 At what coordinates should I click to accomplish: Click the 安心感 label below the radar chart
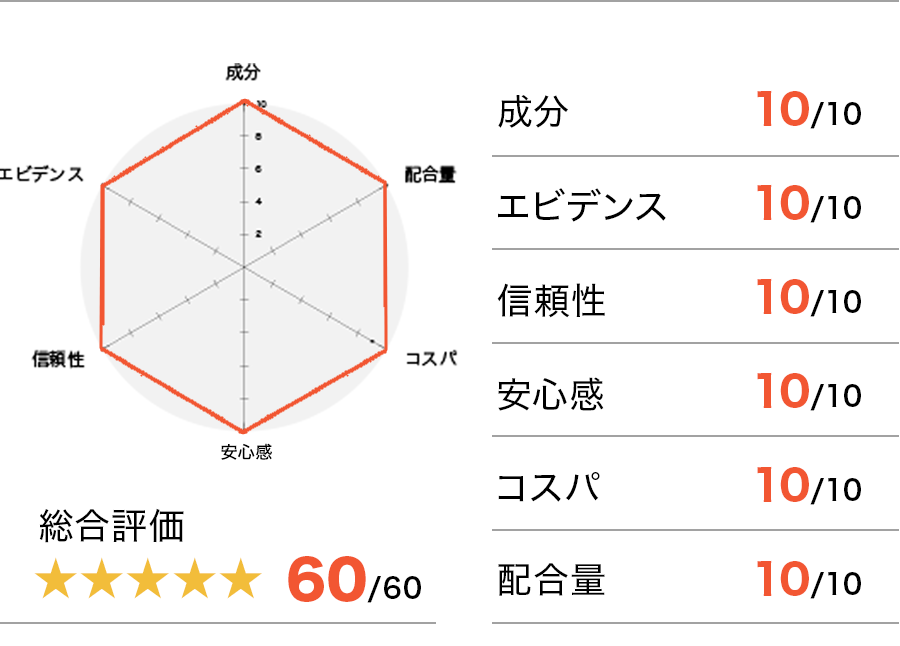(x=246, y=452)
